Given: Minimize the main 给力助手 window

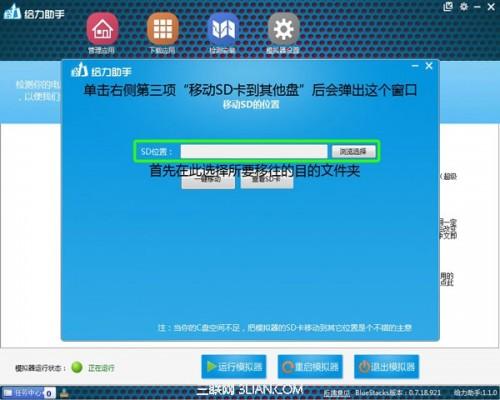Looking at the screenshot, I should pyautogui.click(x=477, y=7).
